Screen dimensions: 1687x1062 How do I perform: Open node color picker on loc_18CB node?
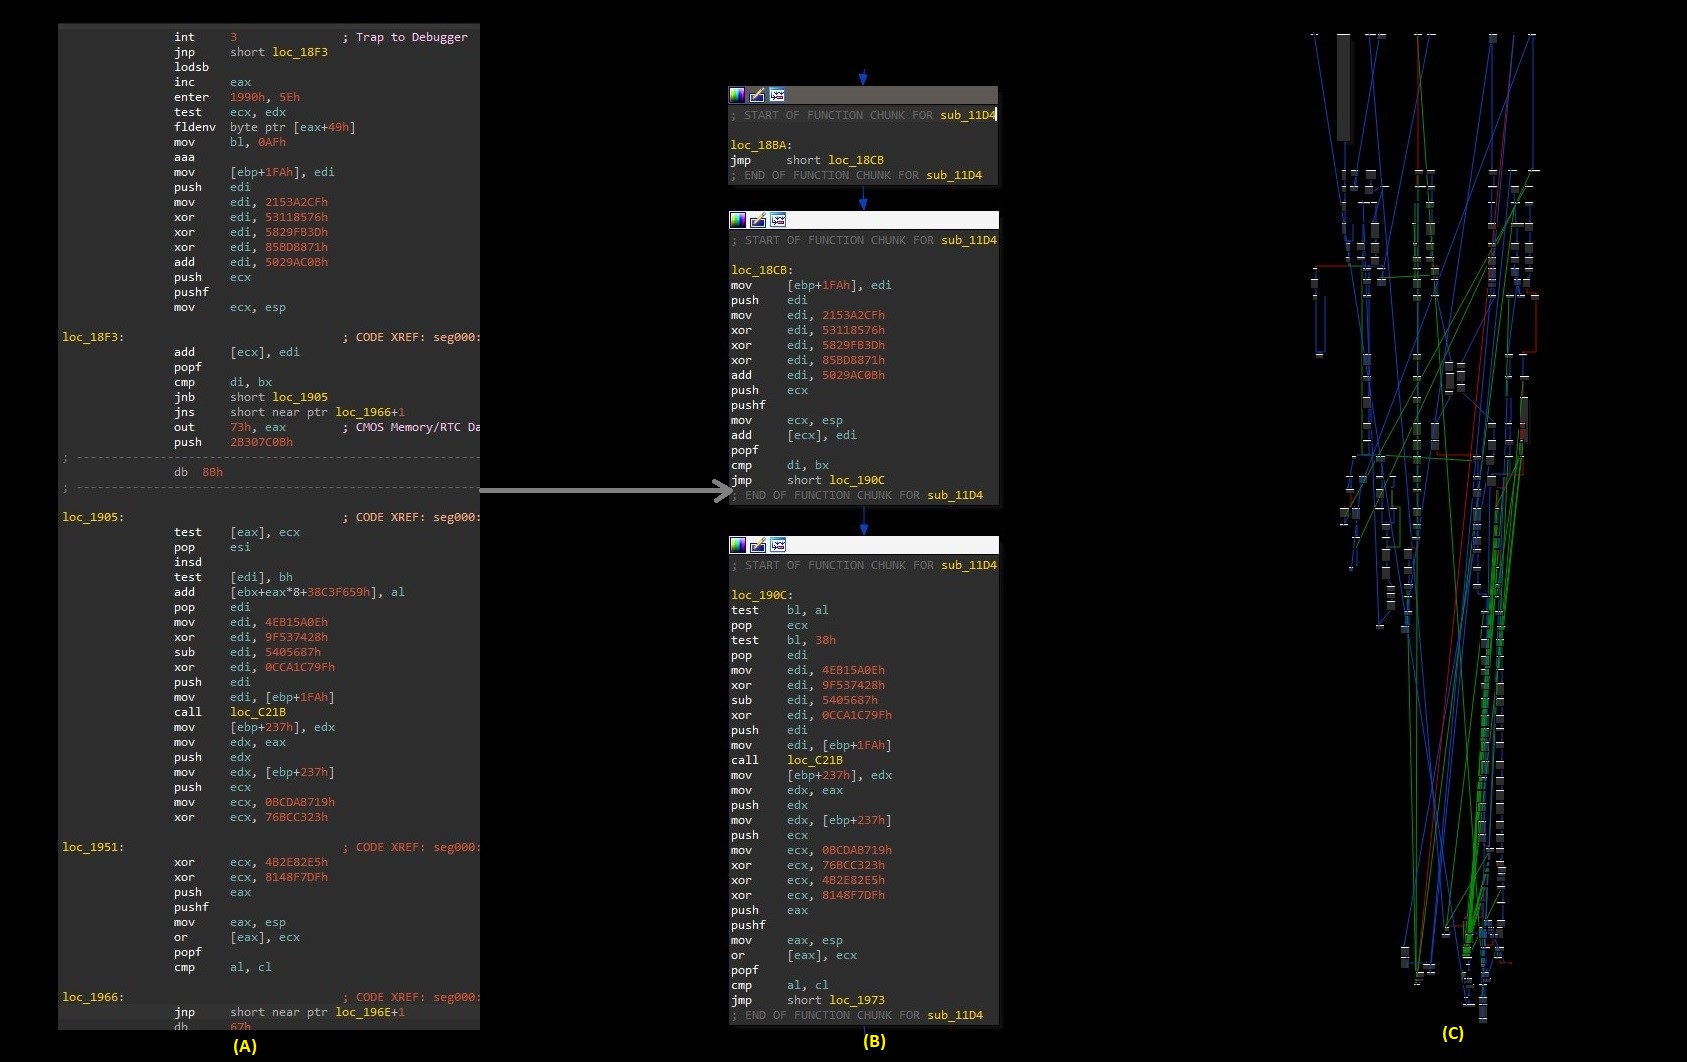(738, 220)
